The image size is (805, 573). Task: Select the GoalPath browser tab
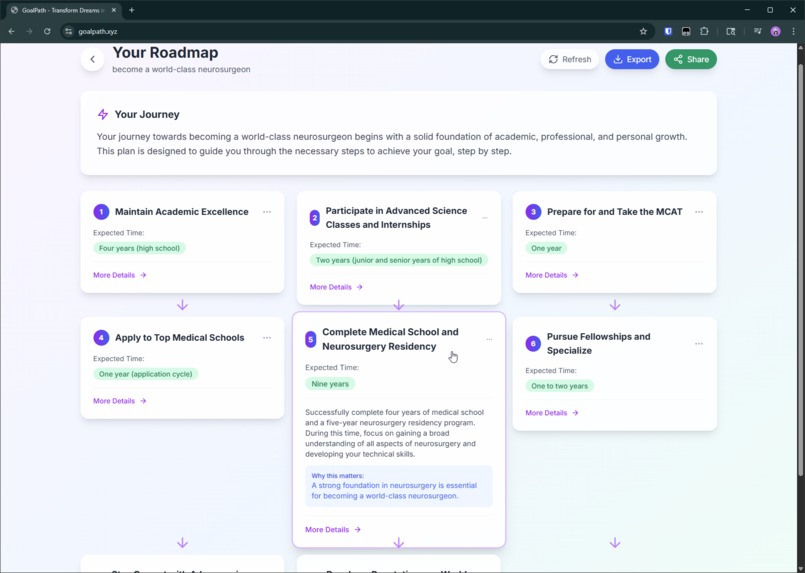(x=63, y=10)
